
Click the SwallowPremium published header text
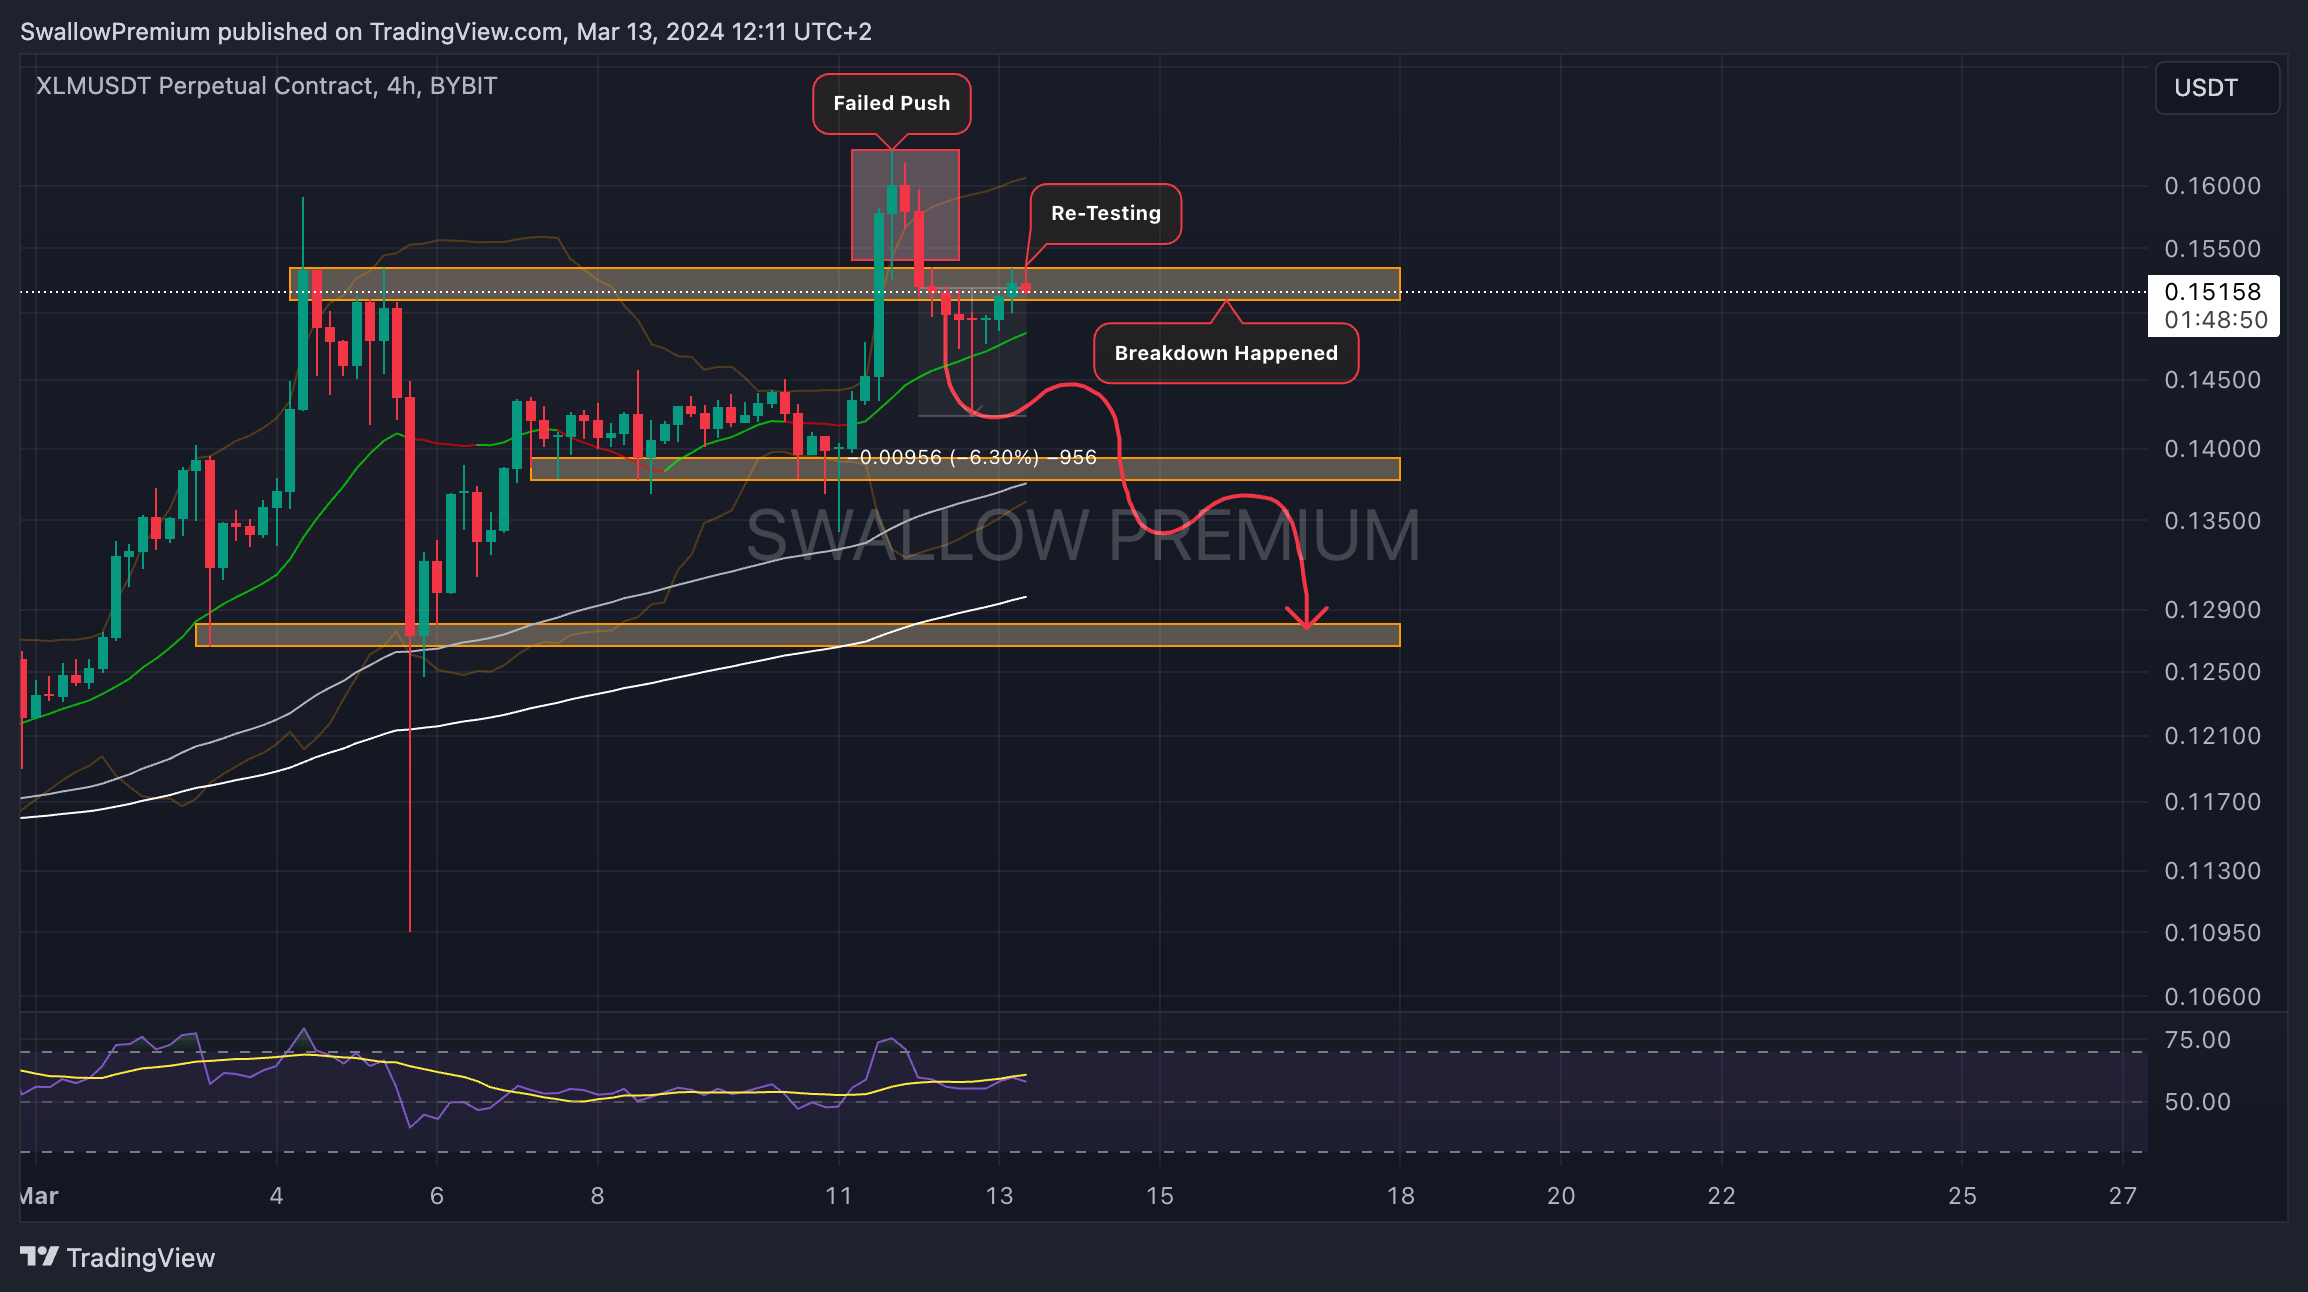[446, 32]
